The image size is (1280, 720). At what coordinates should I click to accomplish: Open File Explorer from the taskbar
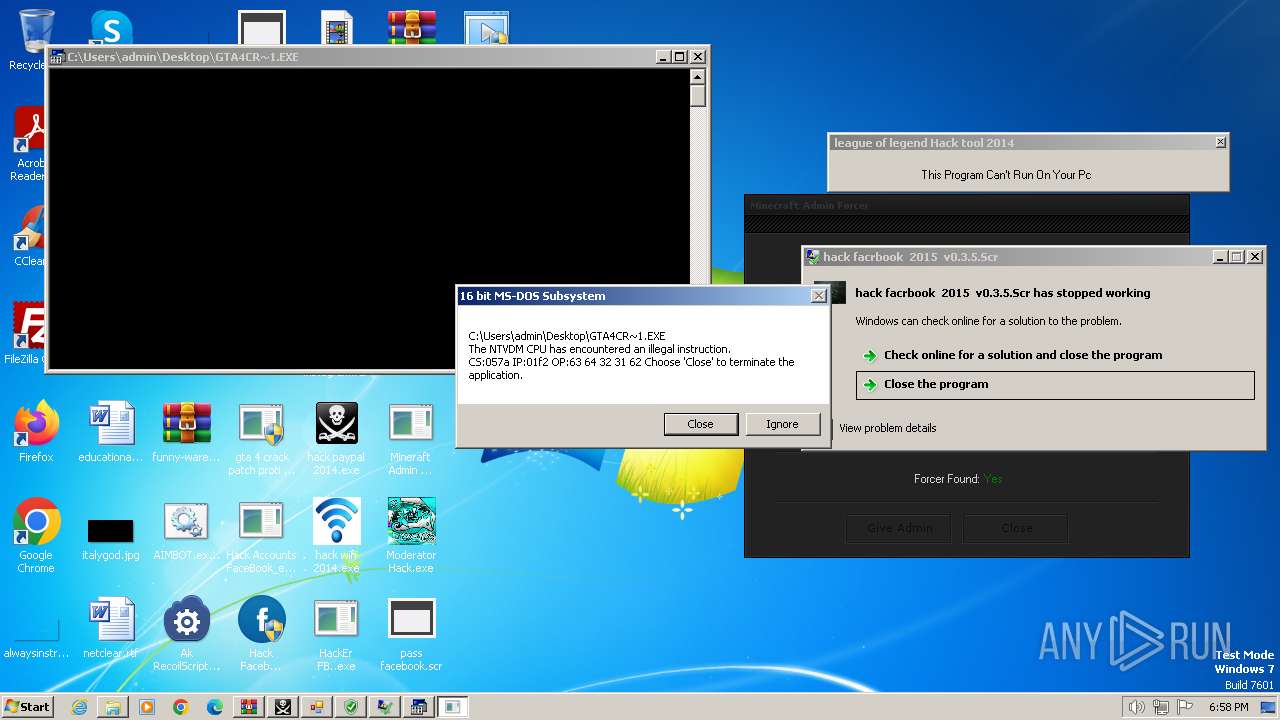click(x=113, y=707)
